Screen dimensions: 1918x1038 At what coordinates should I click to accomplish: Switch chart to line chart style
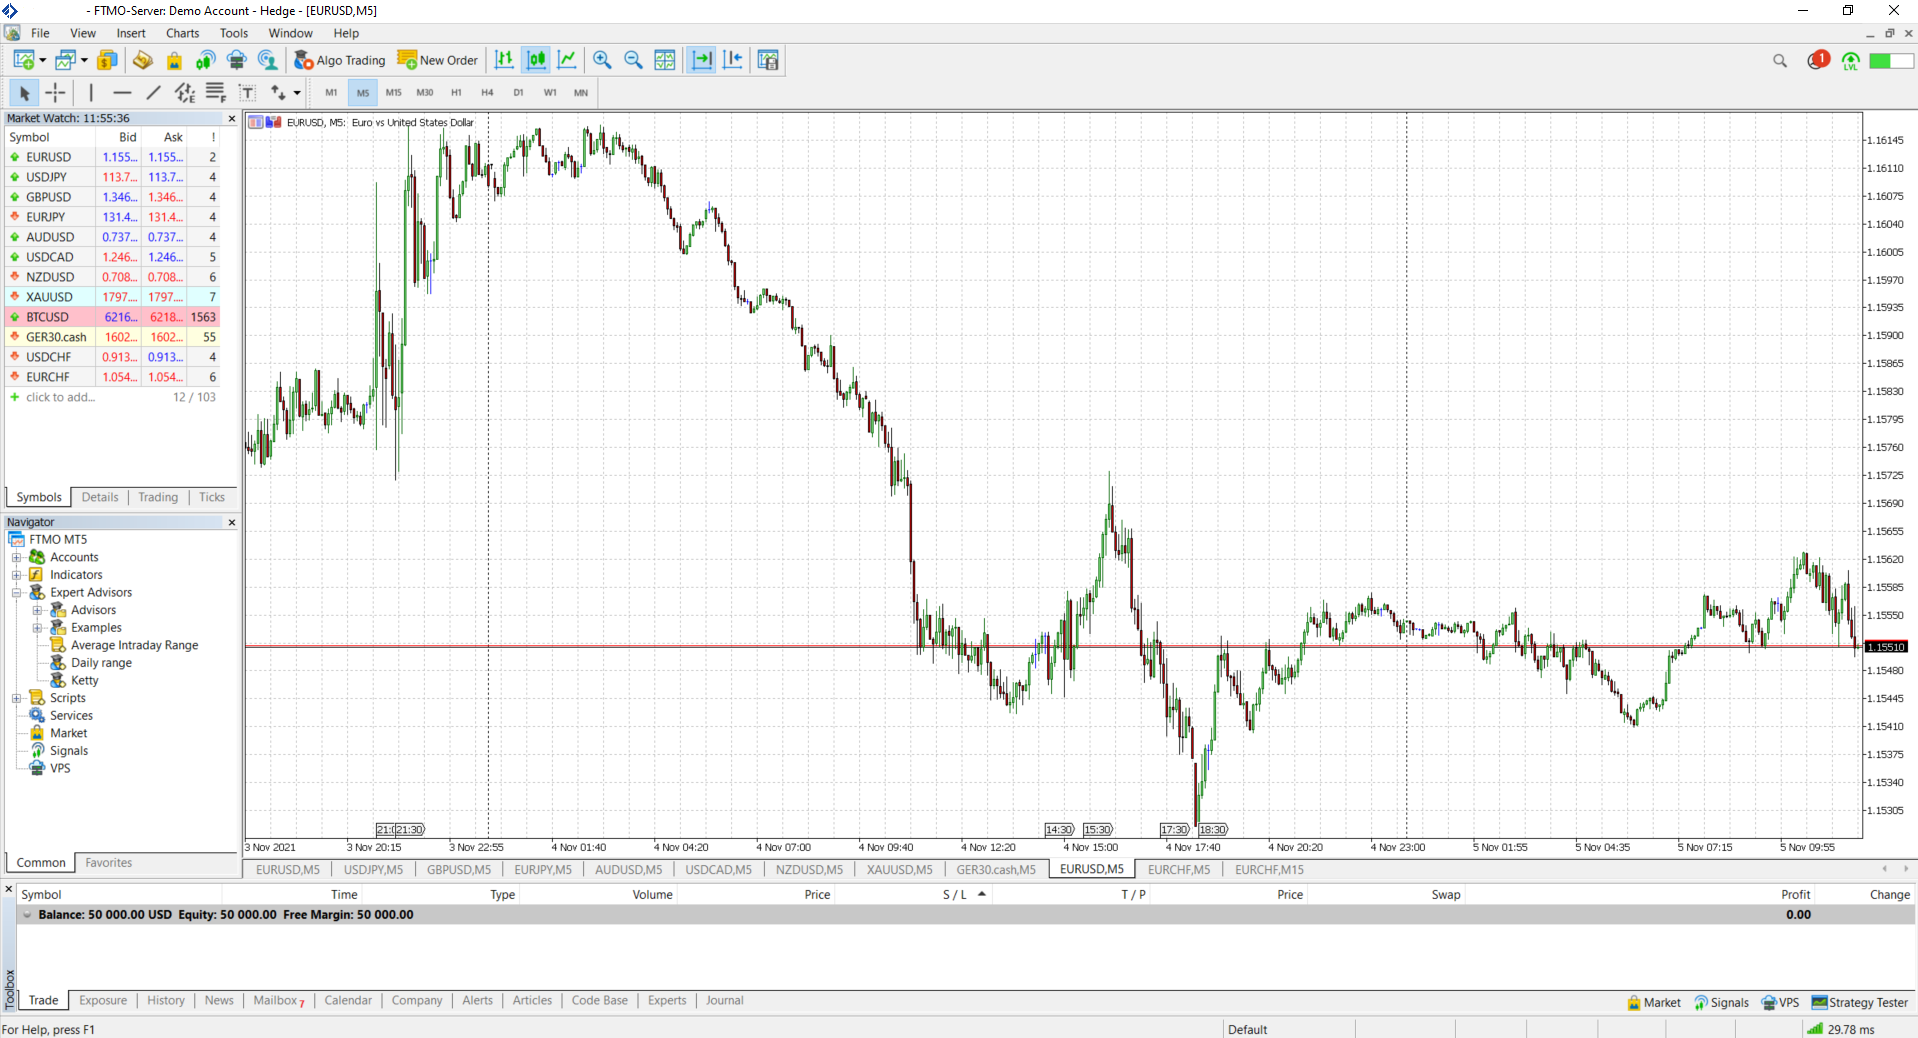coord(567,60)
